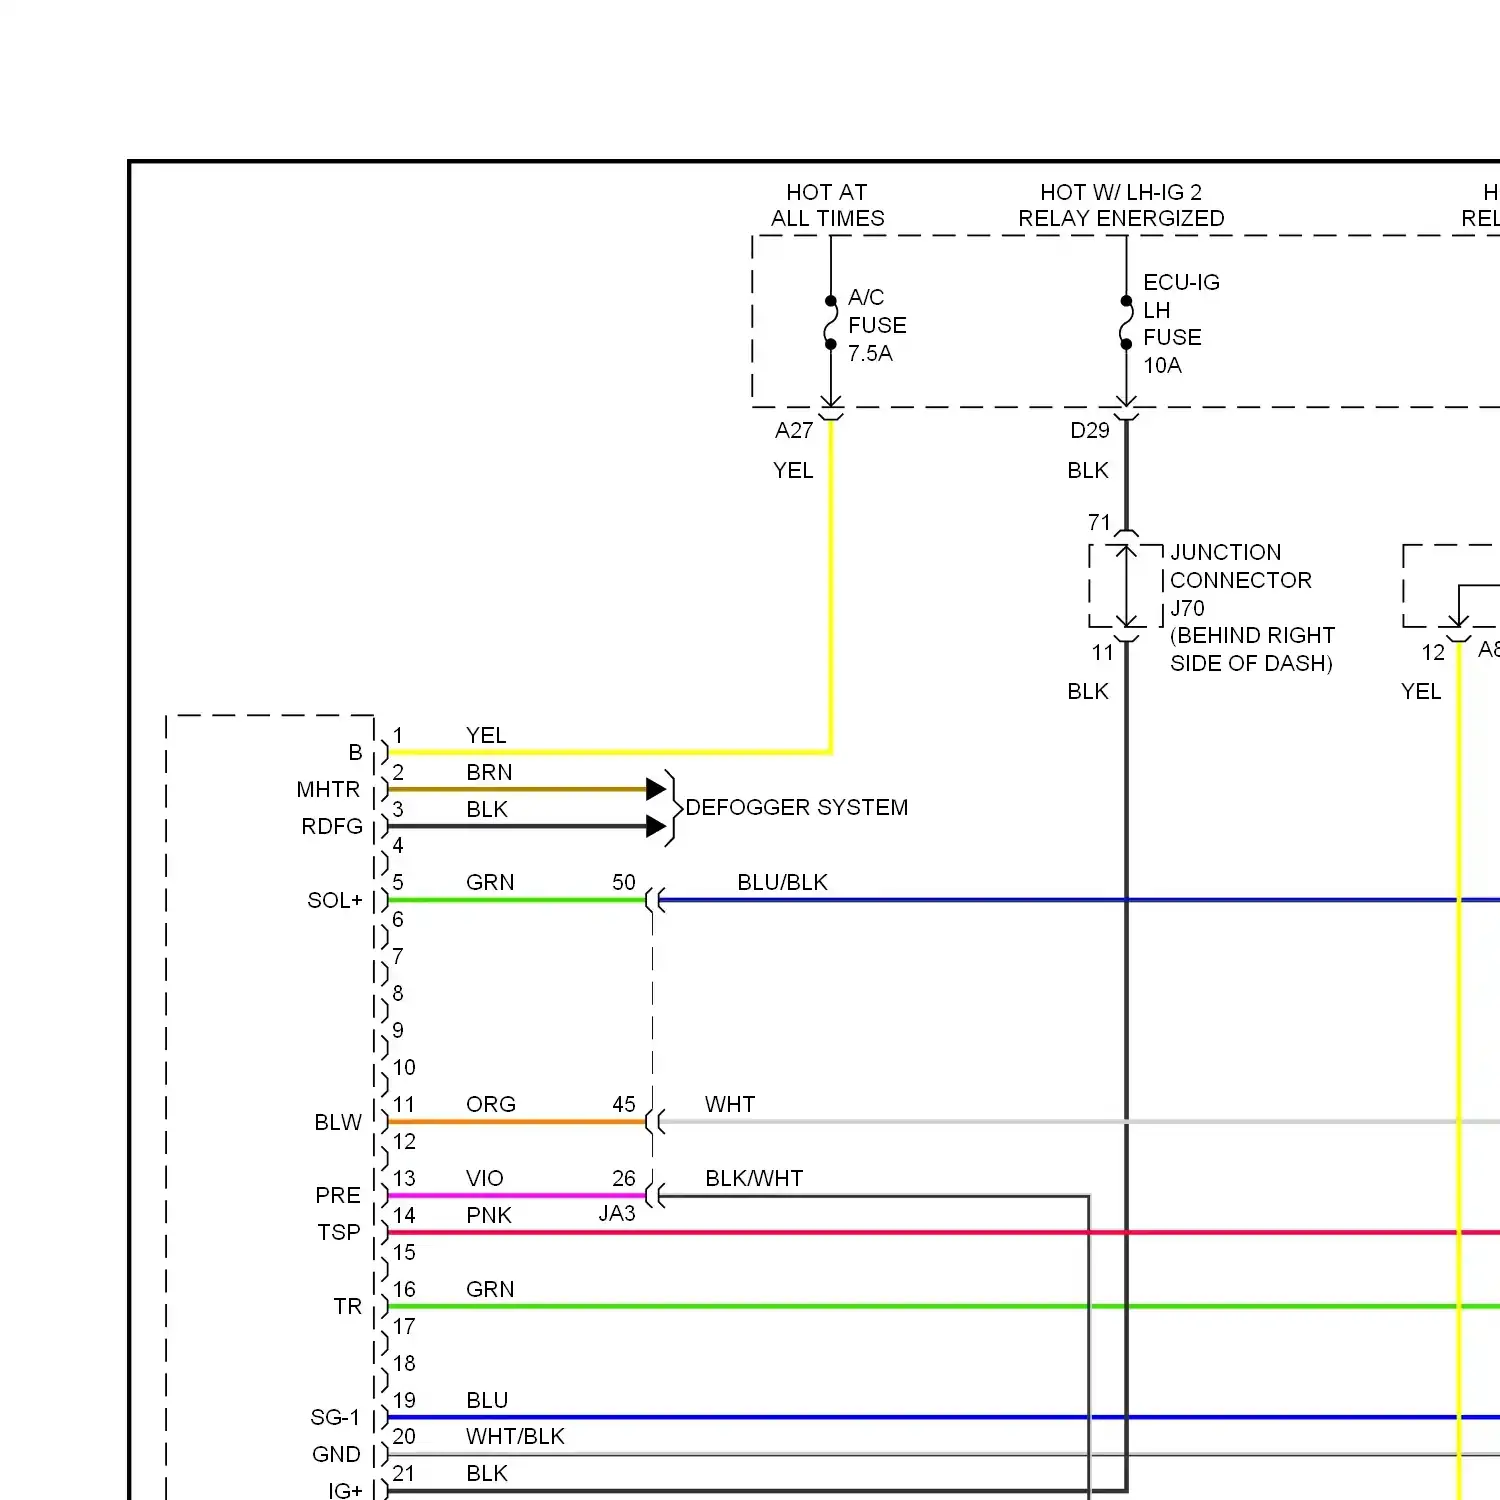Click the IG+ terminal label

point(345,1490)
